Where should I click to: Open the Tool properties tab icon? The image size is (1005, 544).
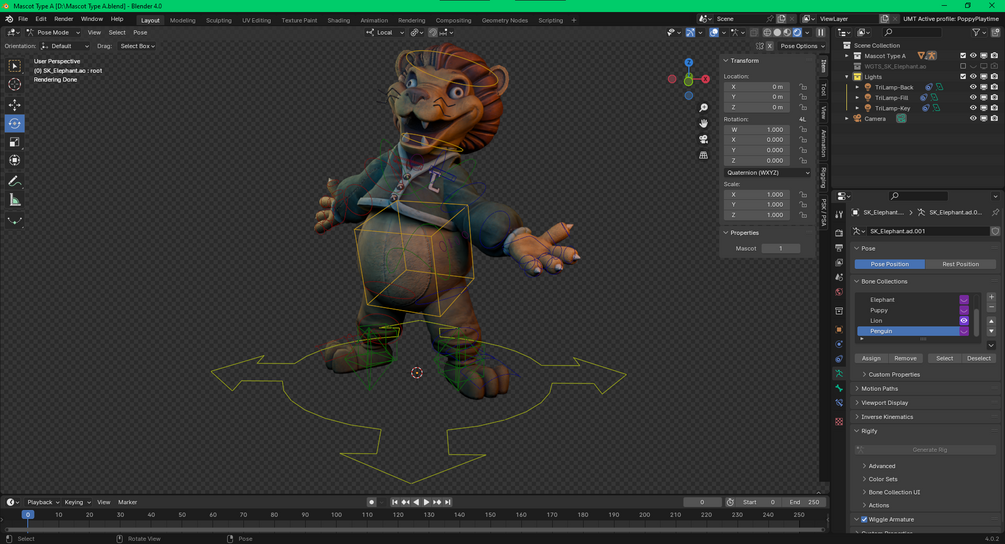[x=839, y=215]
